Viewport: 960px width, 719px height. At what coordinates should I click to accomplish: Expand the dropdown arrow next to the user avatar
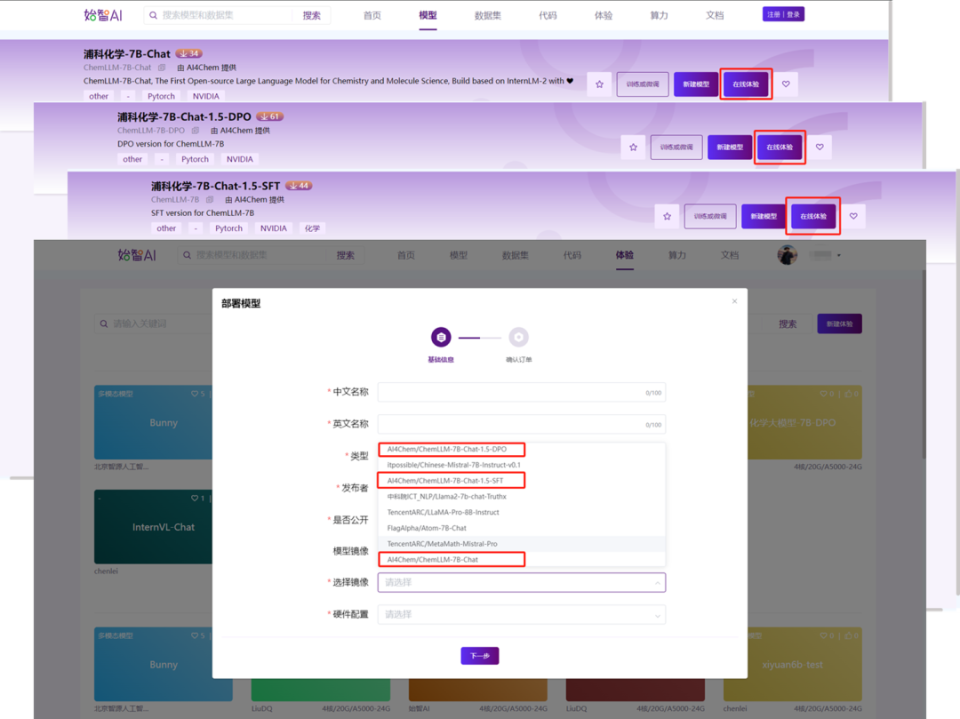click(x=839, y=255)
